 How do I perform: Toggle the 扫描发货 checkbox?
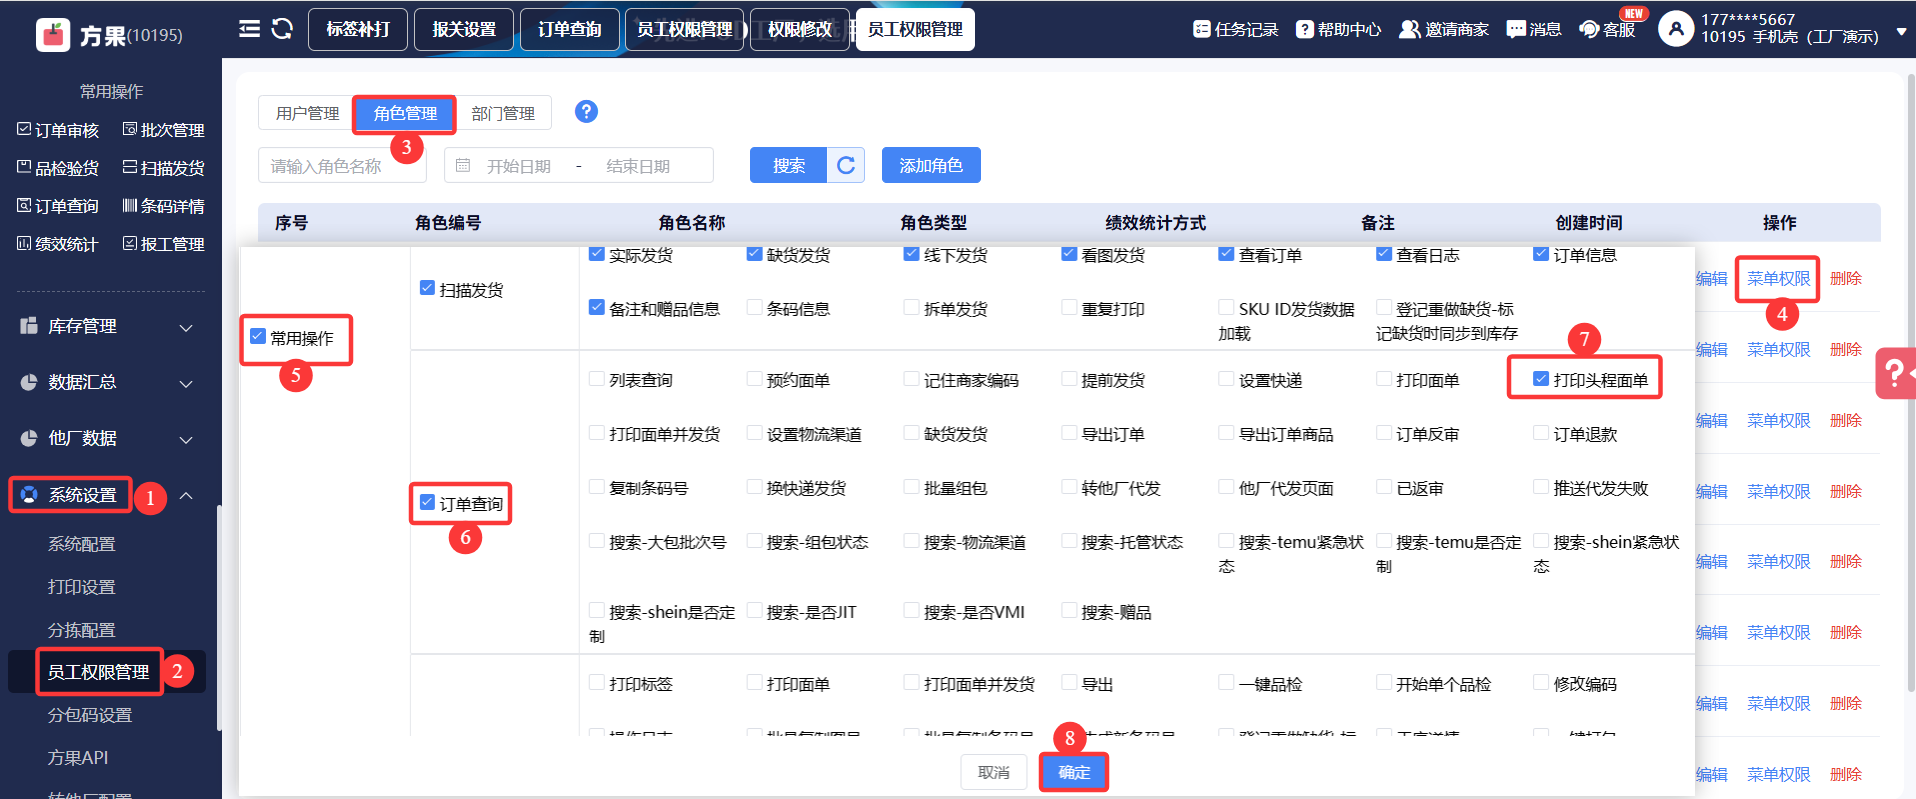tap(427, 289)
